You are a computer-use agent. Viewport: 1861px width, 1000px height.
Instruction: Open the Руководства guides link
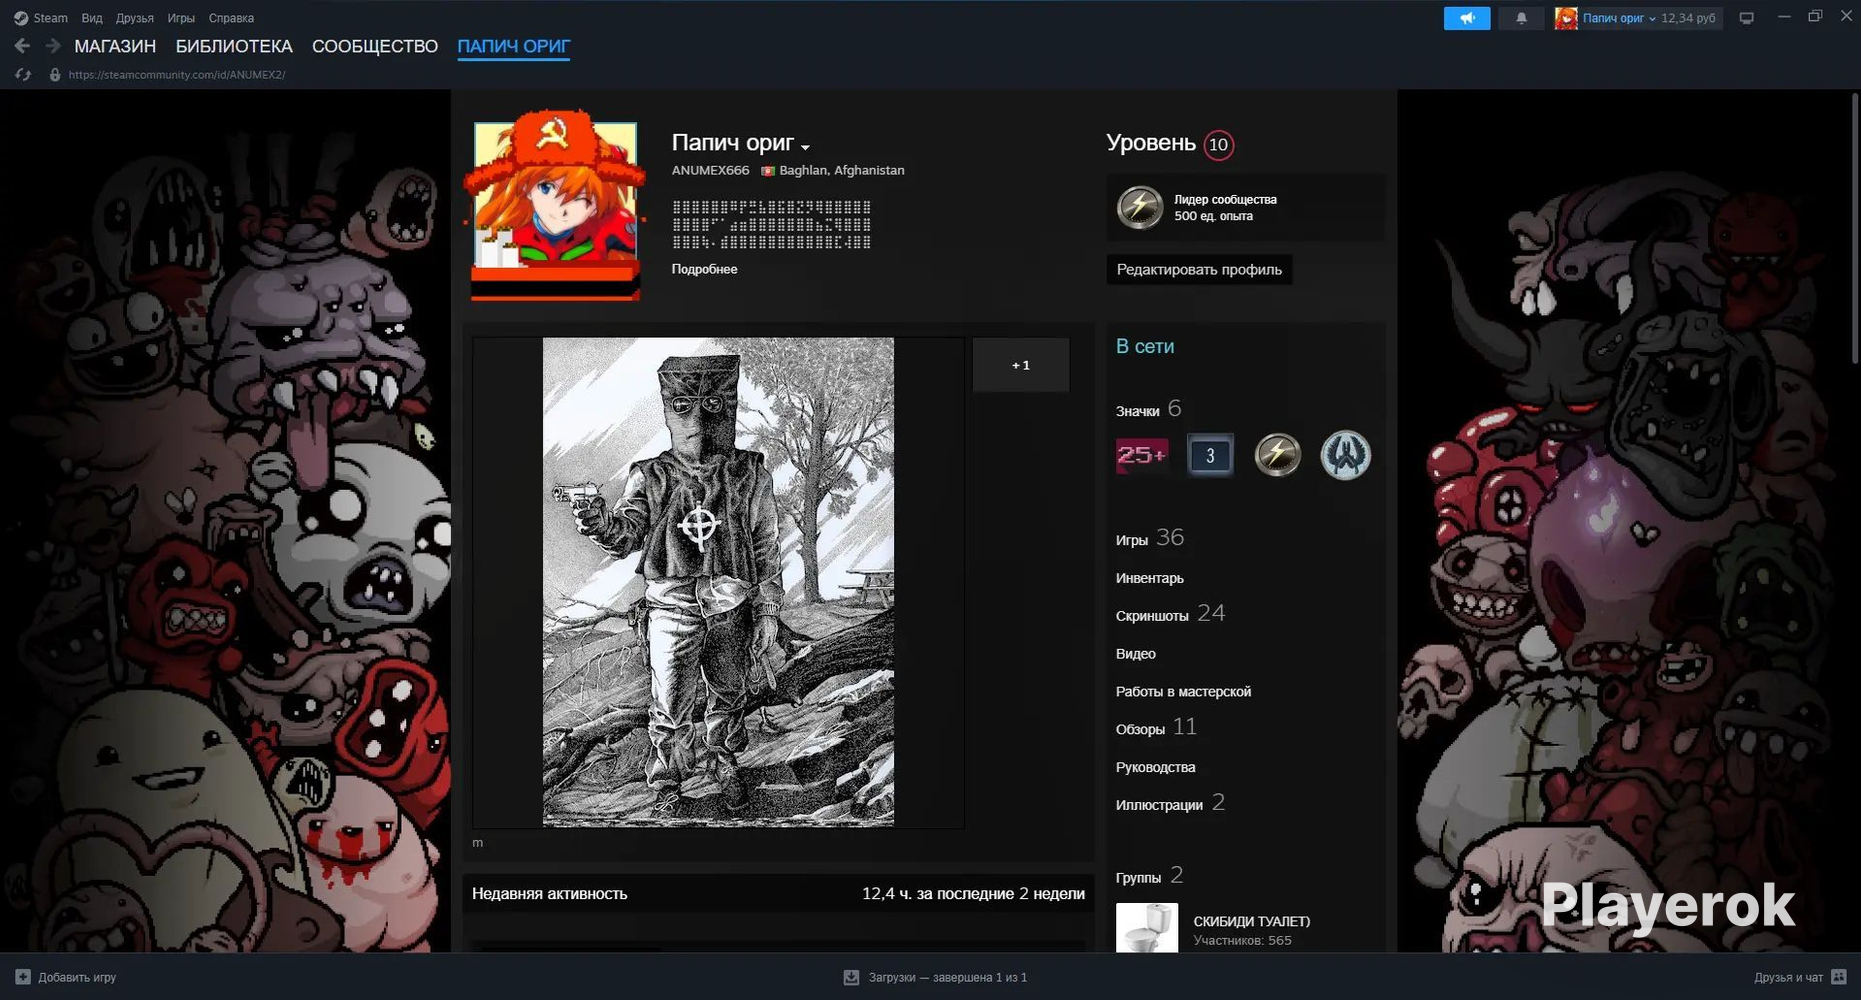tap(1155, 768)
